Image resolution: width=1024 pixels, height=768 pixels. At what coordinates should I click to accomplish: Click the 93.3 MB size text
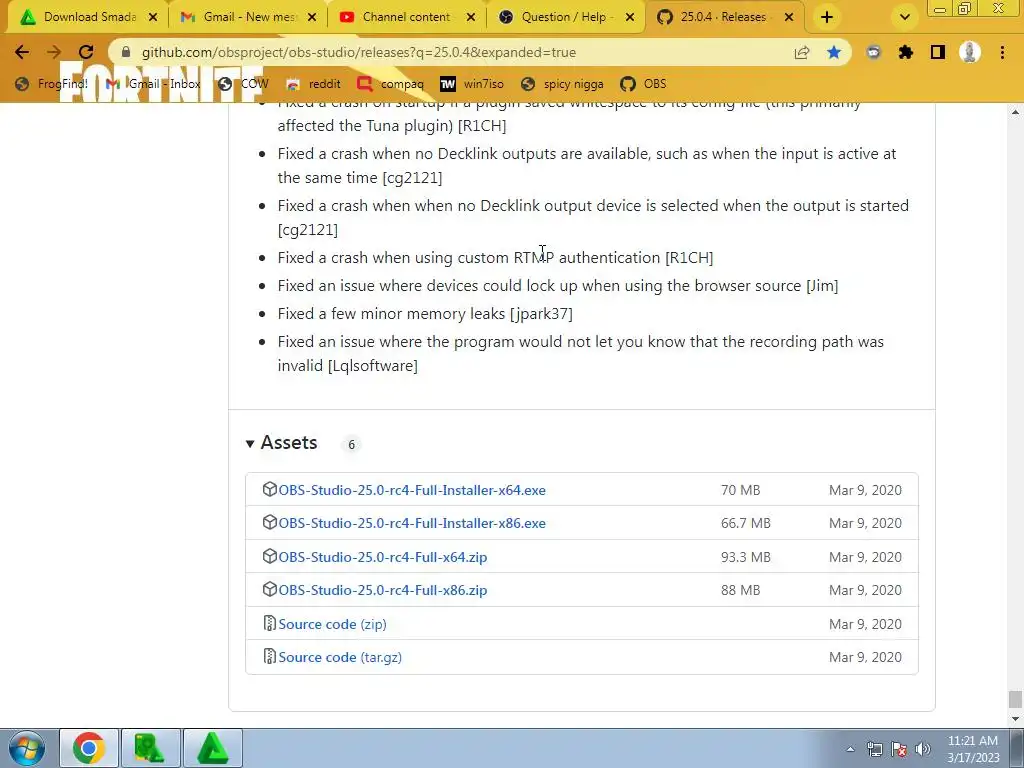pos(746,557)
